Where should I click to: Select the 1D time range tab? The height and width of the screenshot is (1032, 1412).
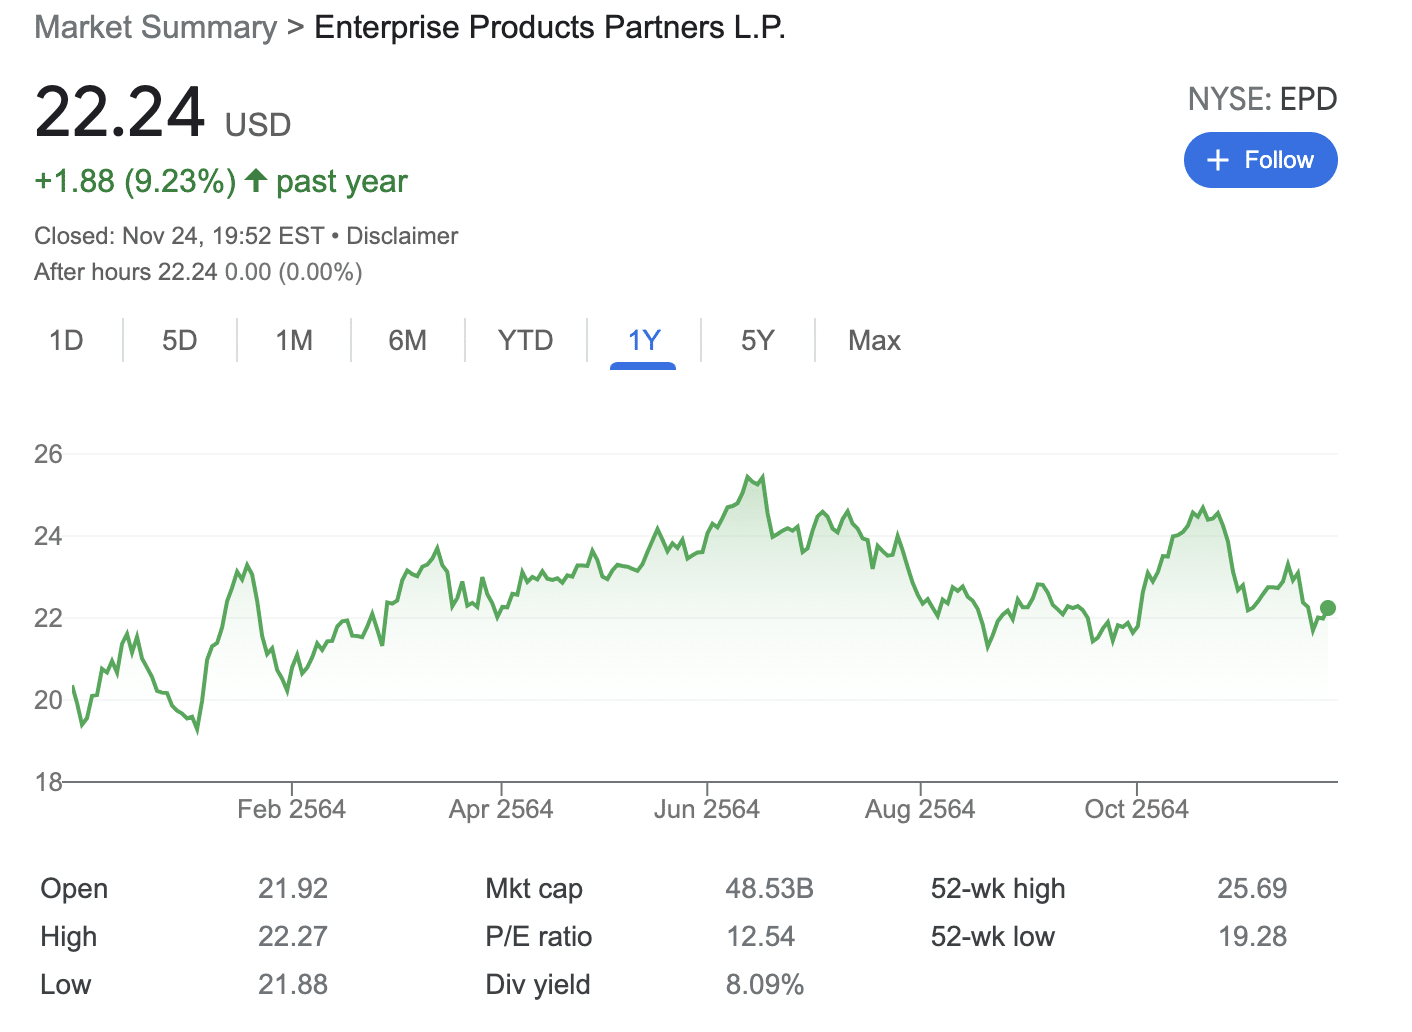pyautogui.click(x=66, y=341)
